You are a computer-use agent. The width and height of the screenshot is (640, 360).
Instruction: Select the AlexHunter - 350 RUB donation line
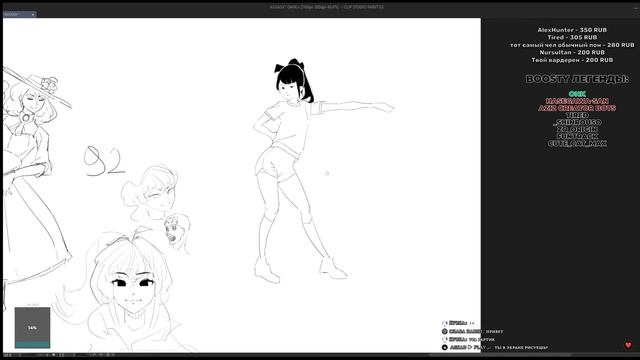tap(572, 30)
